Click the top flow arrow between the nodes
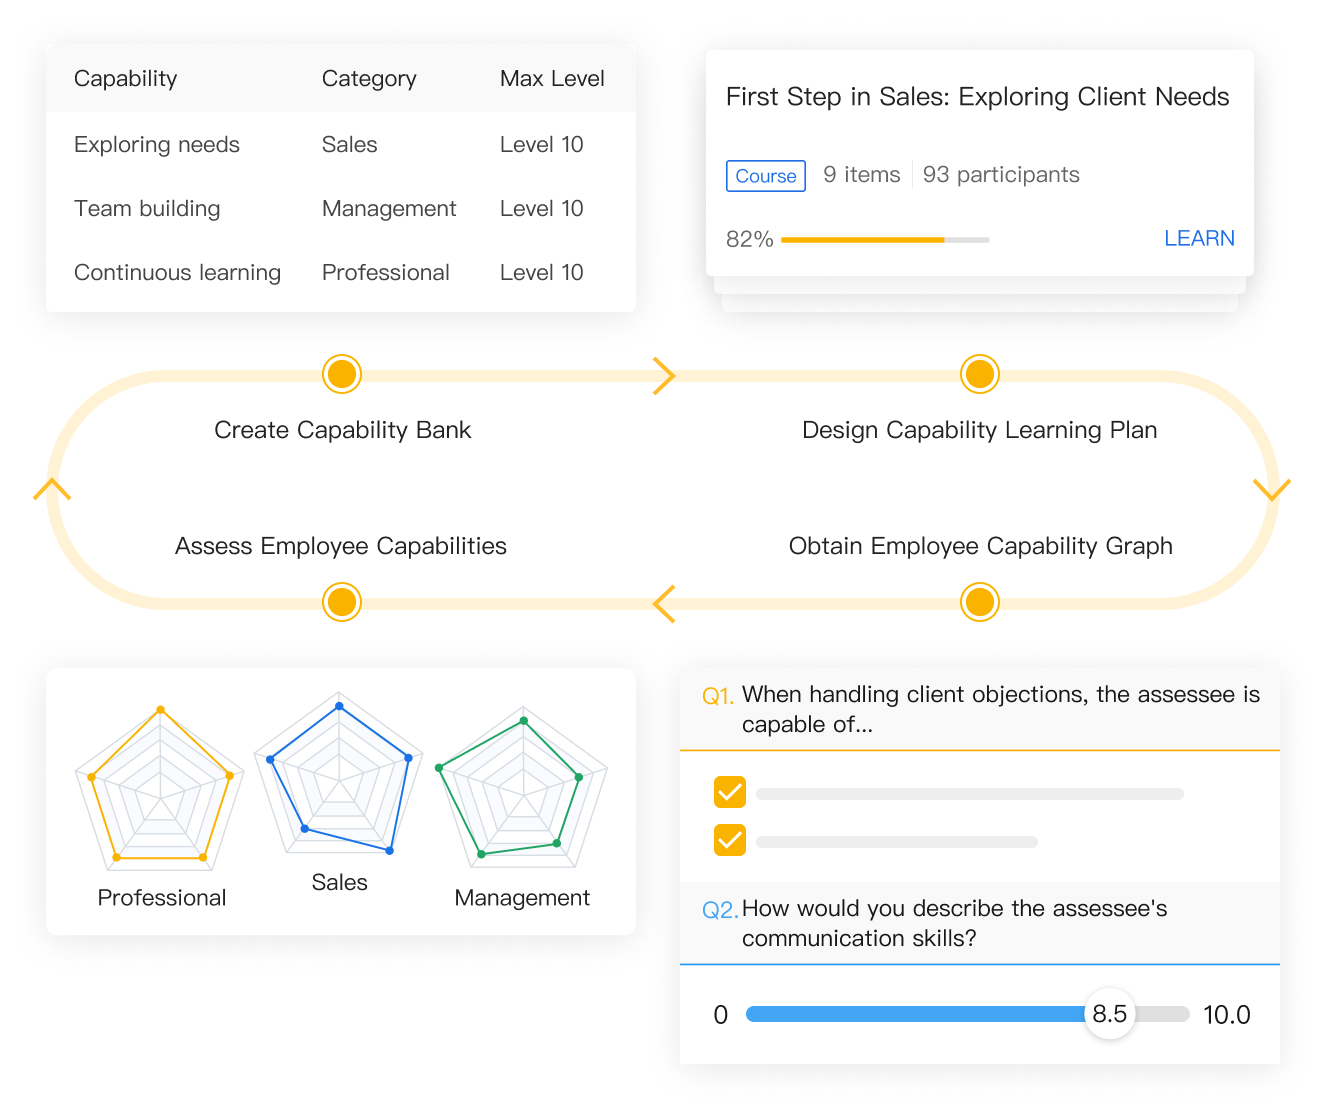 (x=664, y=376)
